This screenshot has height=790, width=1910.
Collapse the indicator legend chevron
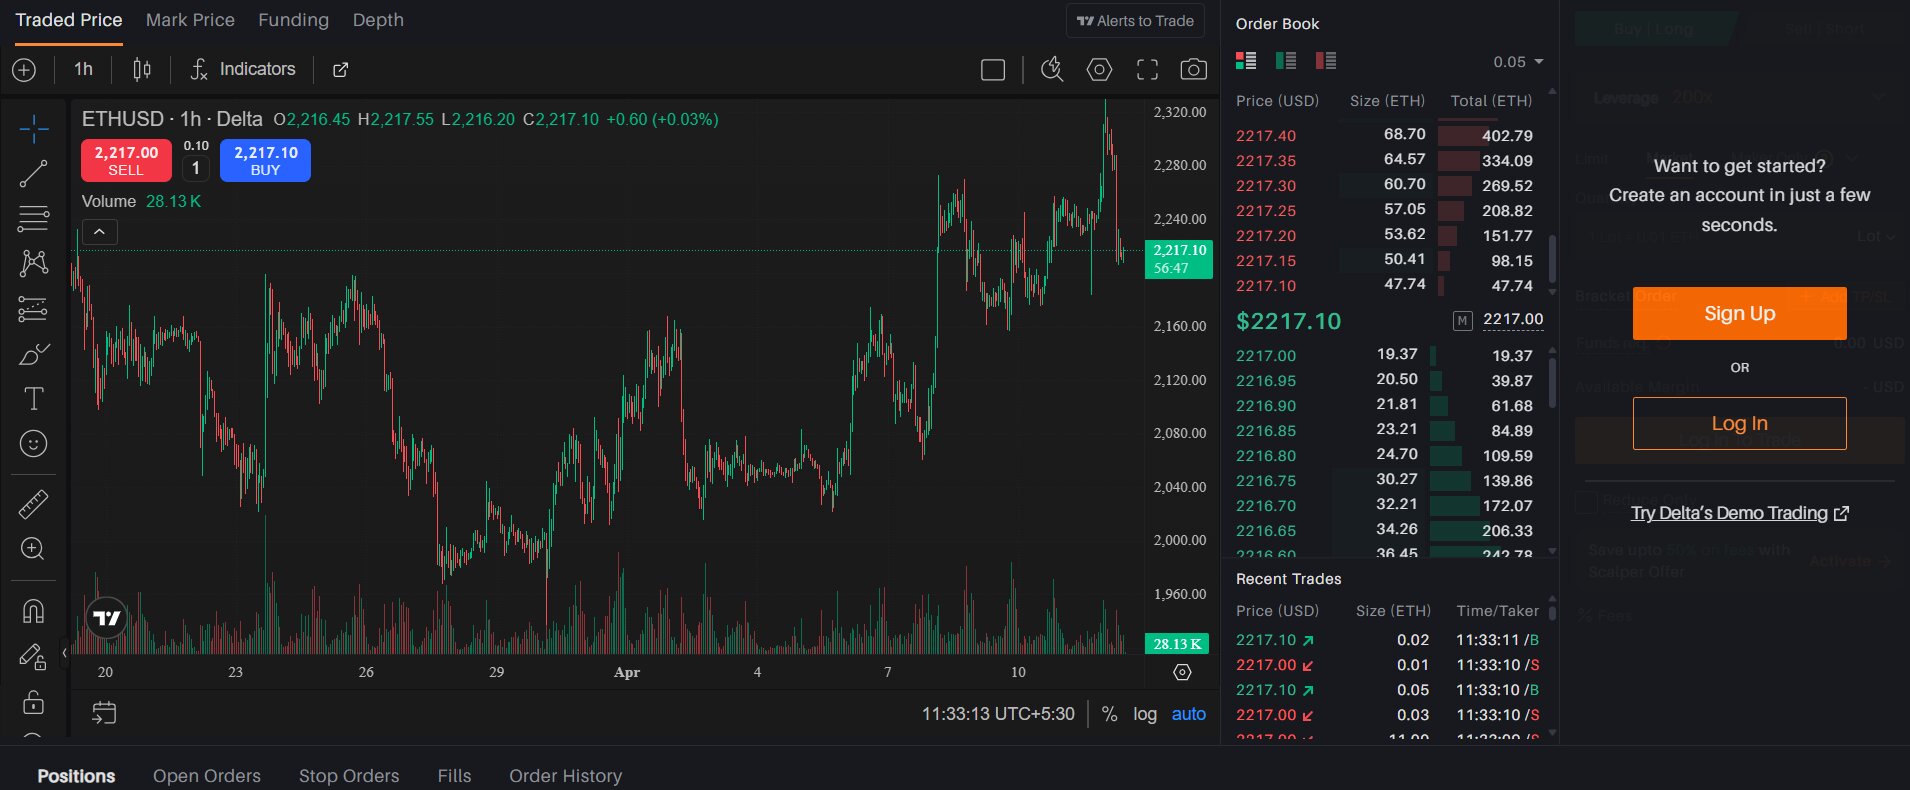(99, 232)
